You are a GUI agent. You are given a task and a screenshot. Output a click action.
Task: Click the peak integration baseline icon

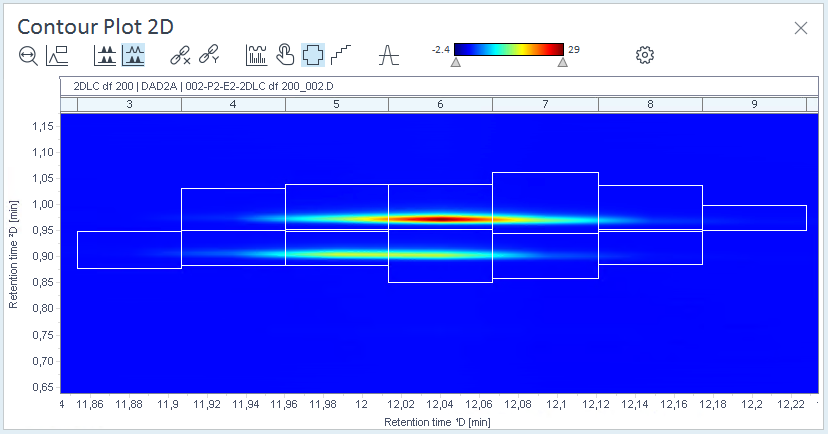pyautogui.click(x=389, y=55)
